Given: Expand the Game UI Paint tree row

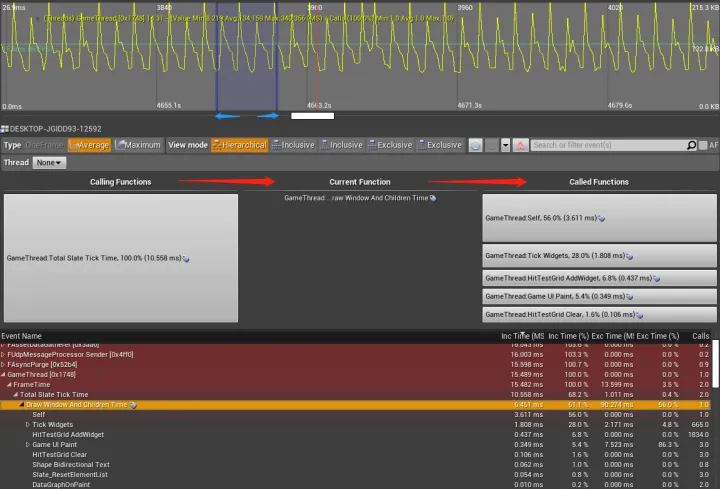Looking at the screenshot, I should 28,445.
